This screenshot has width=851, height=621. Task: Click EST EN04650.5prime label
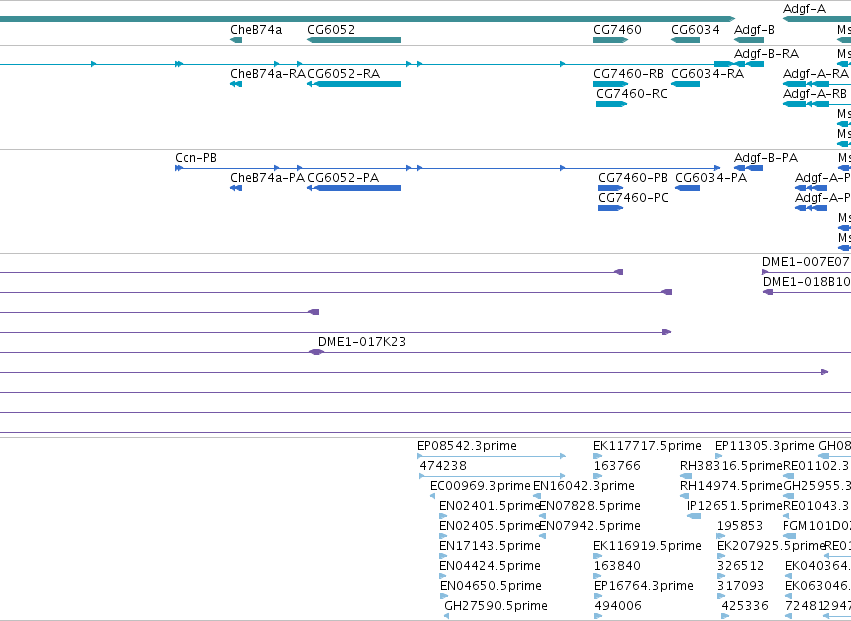pyautogui.click(x=491, y=586)
